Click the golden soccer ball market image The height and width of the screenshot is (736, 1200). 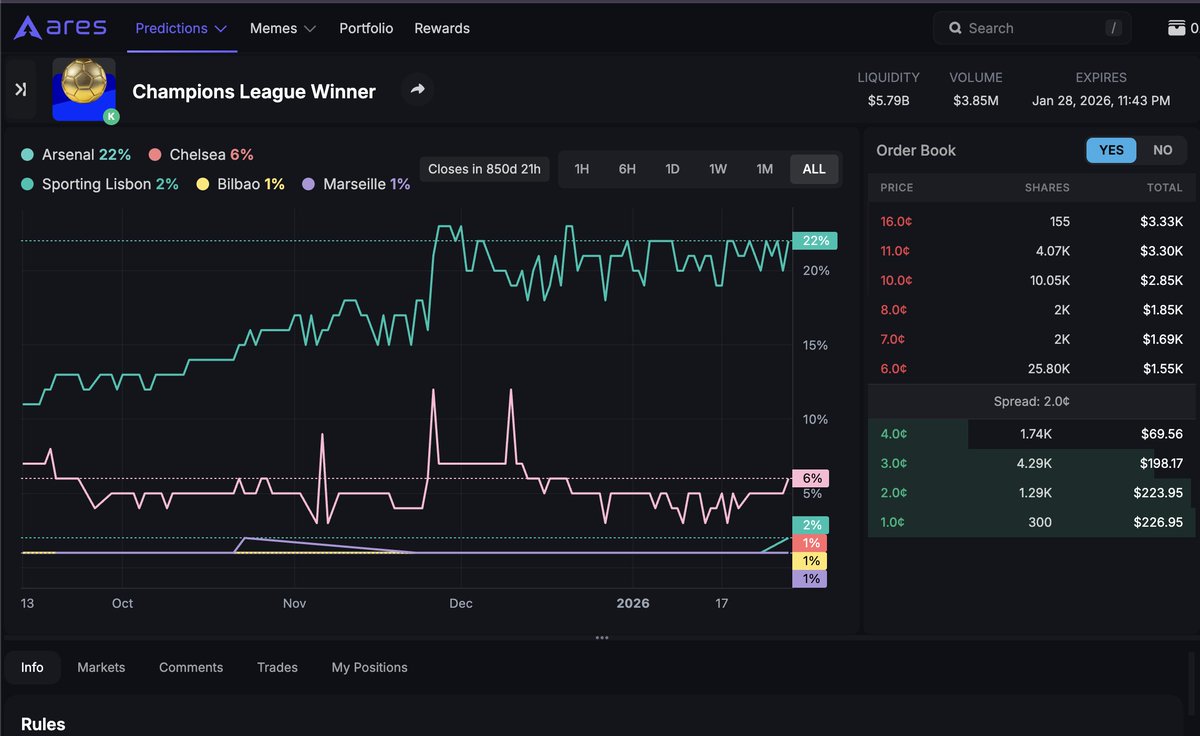pyautogui.click(x=84, y=89)
